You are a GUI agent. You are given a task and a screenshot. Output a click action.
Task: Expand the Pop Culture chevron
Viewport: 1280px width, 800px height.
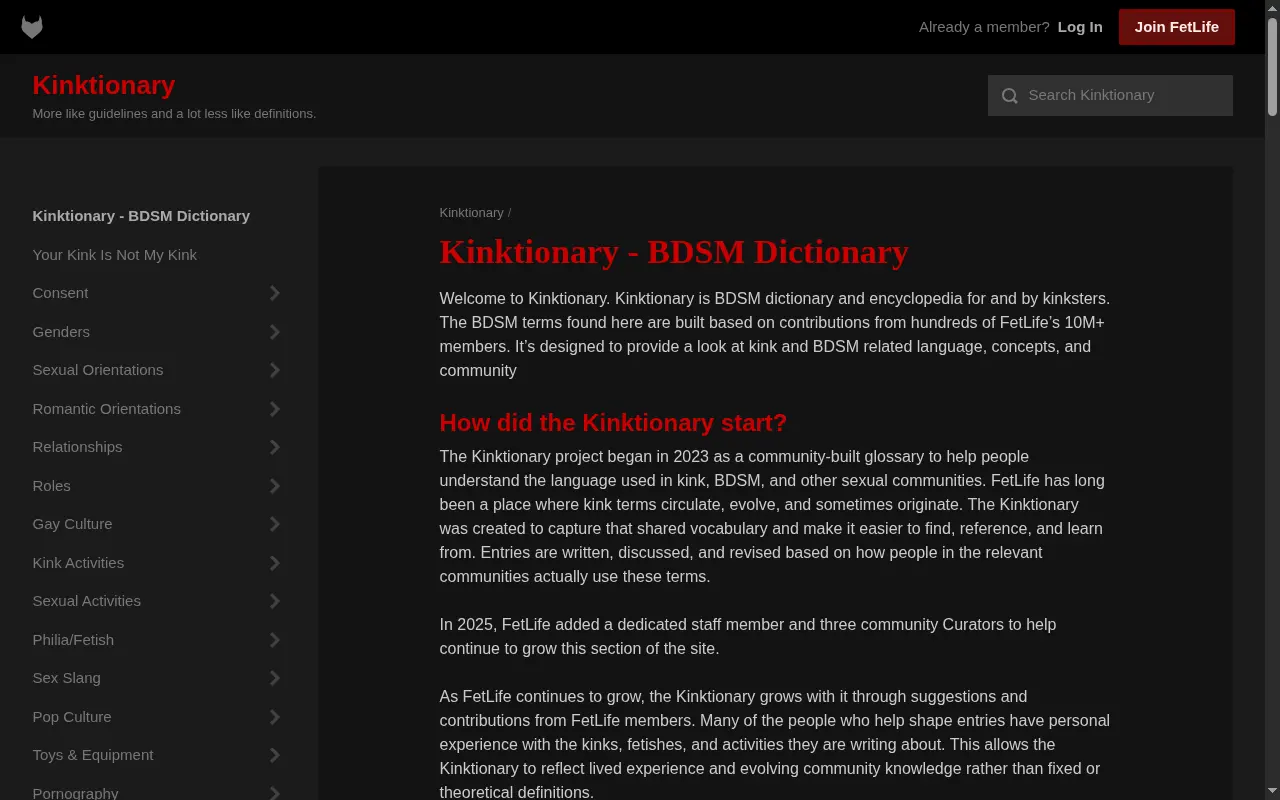point(275,717)
